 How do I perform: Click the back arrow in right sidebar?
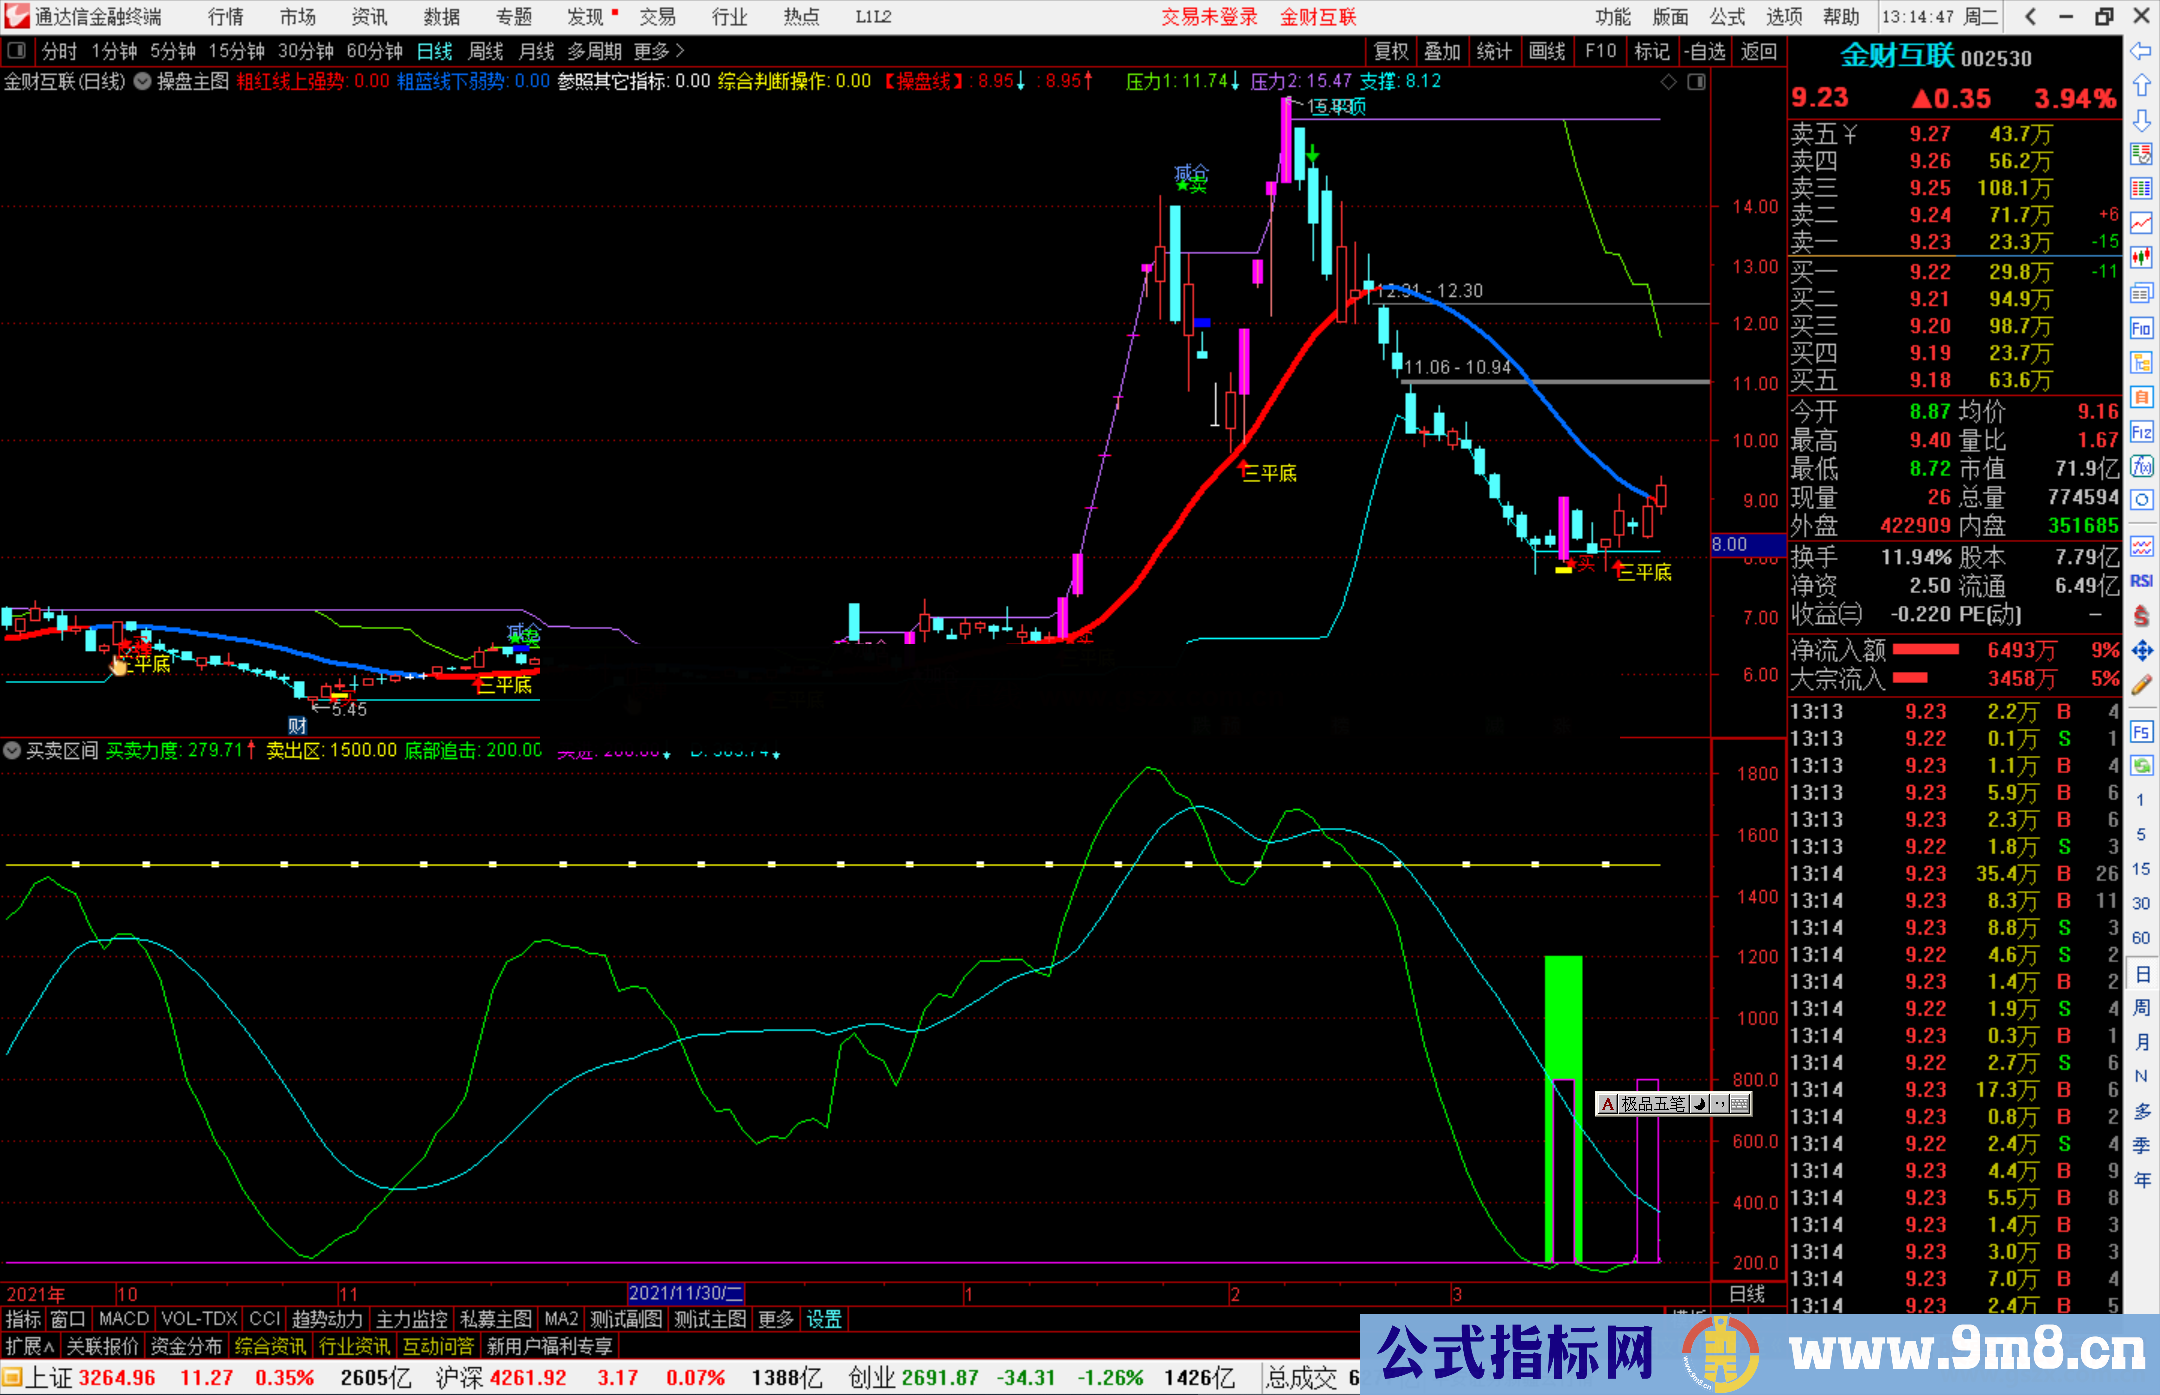2141,51
